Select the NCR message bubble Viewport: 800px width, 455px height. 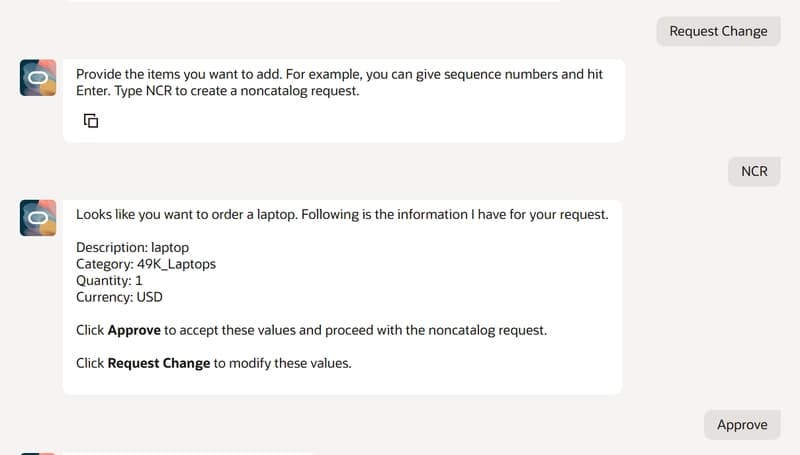754,171
